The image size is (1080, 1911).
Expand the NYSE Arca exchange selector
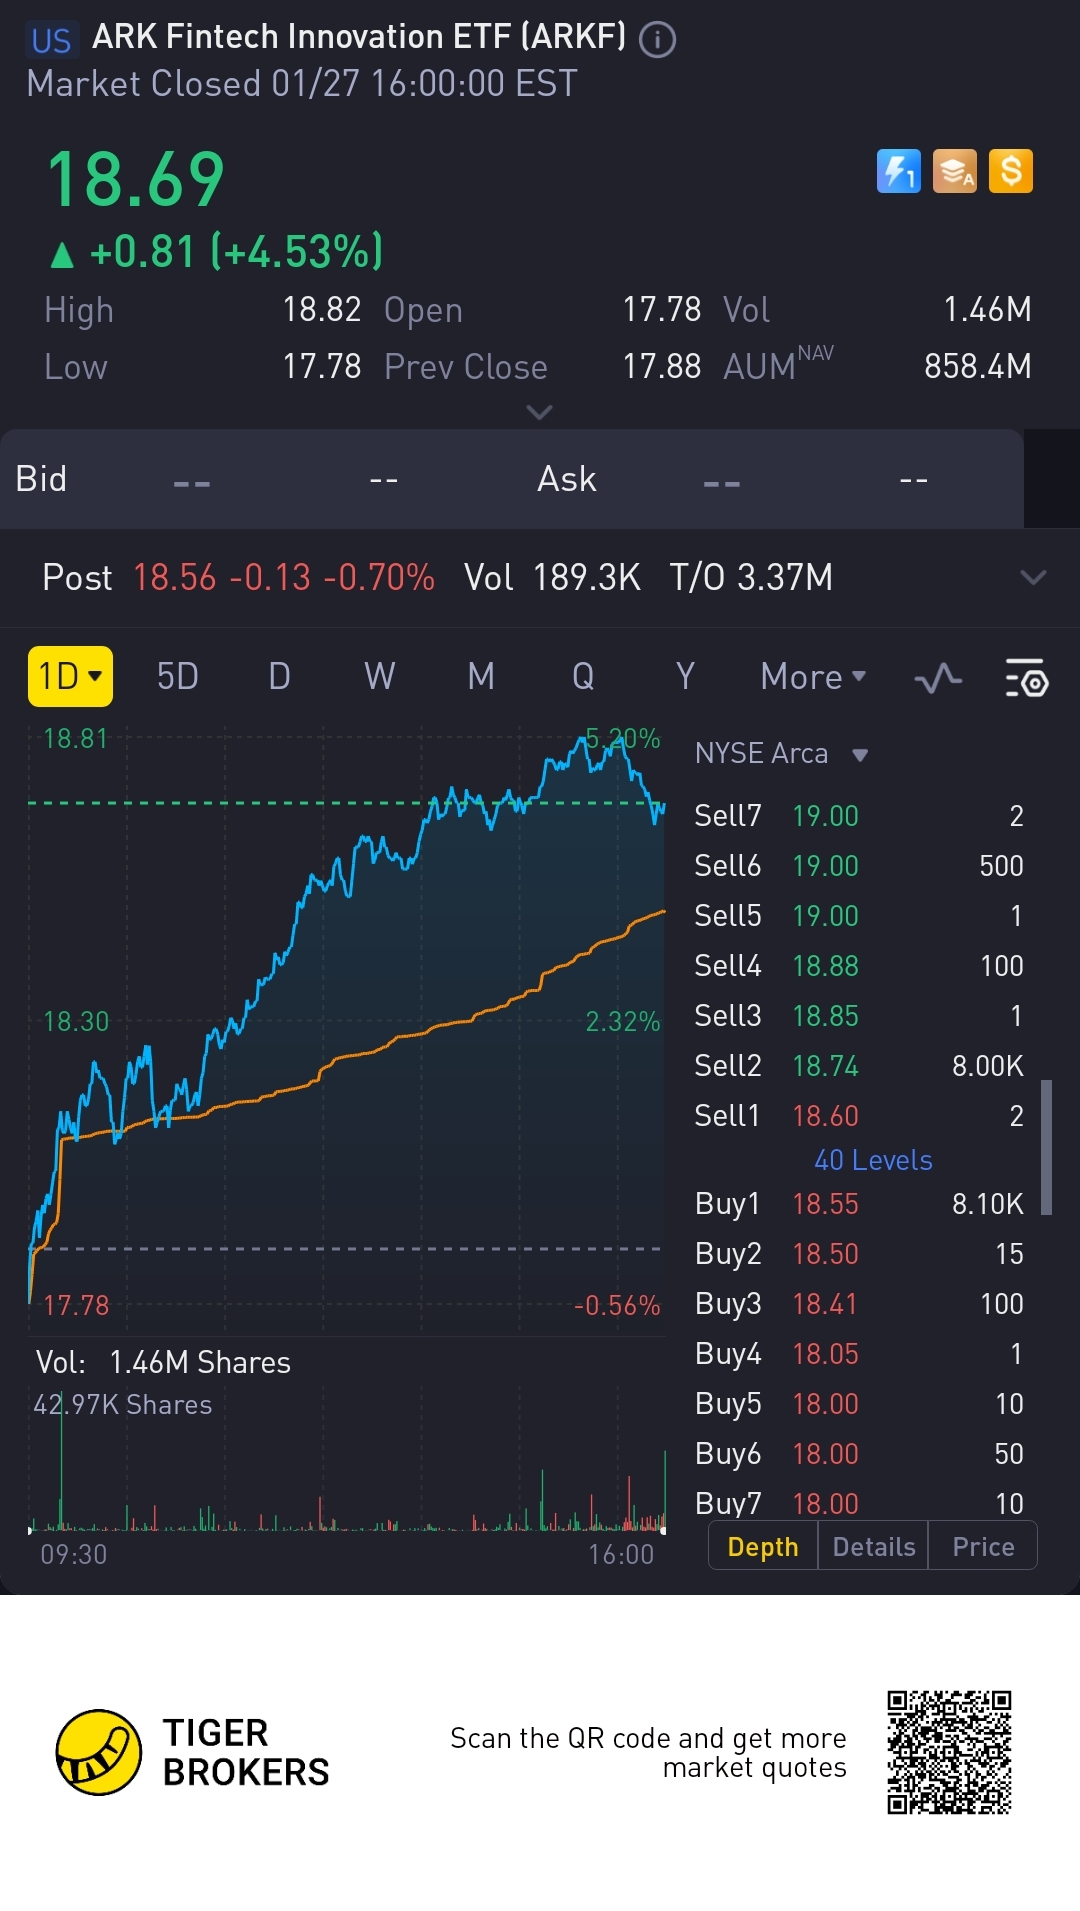coord(781,754)
